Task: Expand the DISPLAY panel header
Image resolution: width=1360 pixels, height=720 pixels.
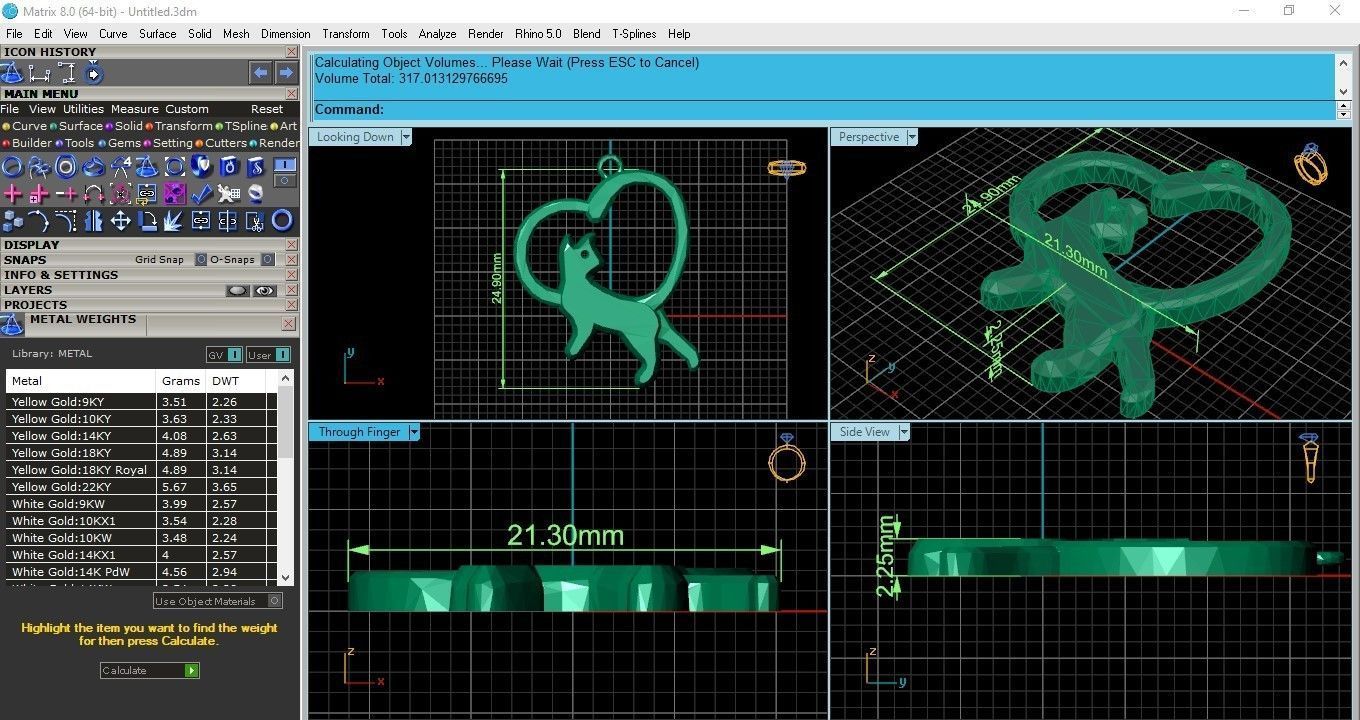Action: coord(149,245)
